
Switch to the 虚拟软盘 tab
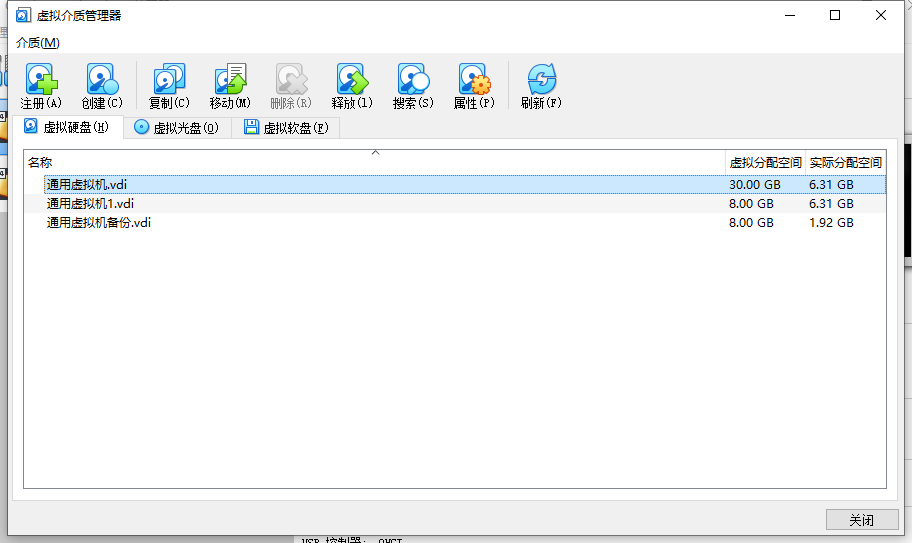point(286,128)
